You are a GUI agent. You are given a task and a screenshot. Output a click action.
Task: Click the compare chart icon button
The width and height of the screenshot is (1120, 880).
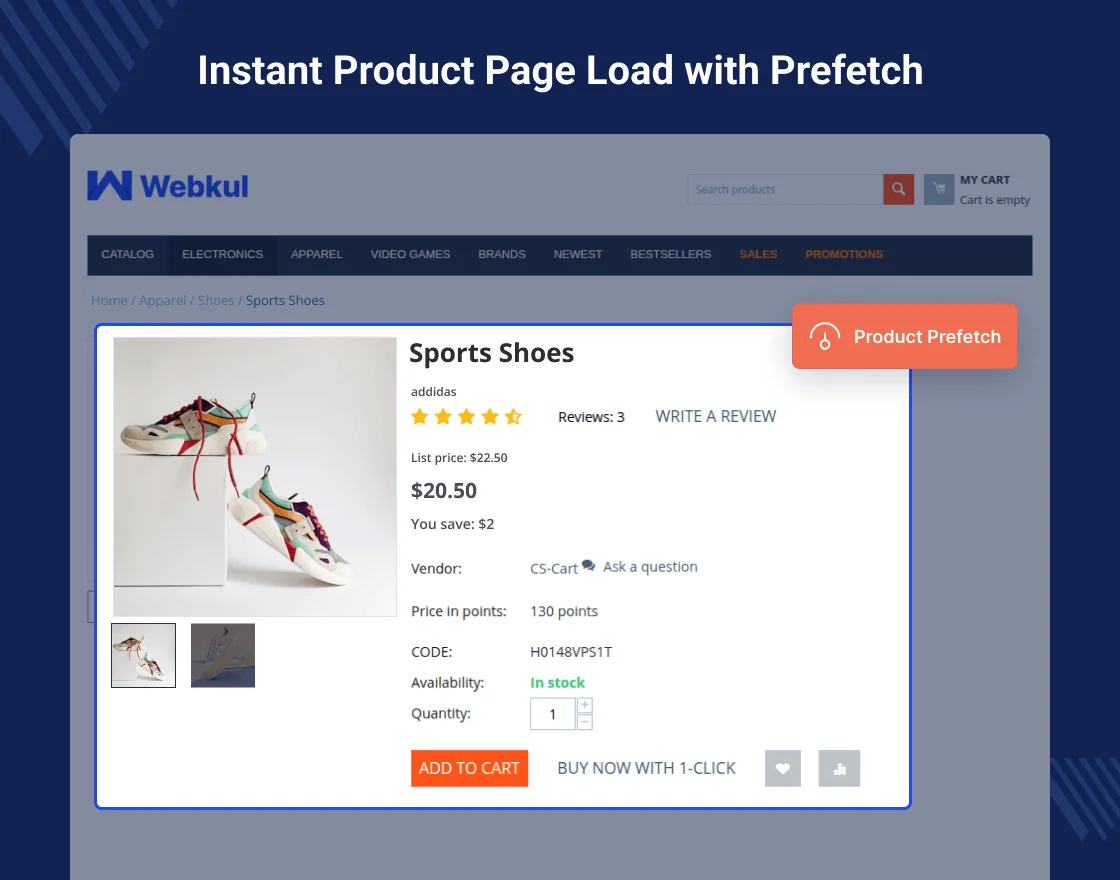tap(839, 768)
